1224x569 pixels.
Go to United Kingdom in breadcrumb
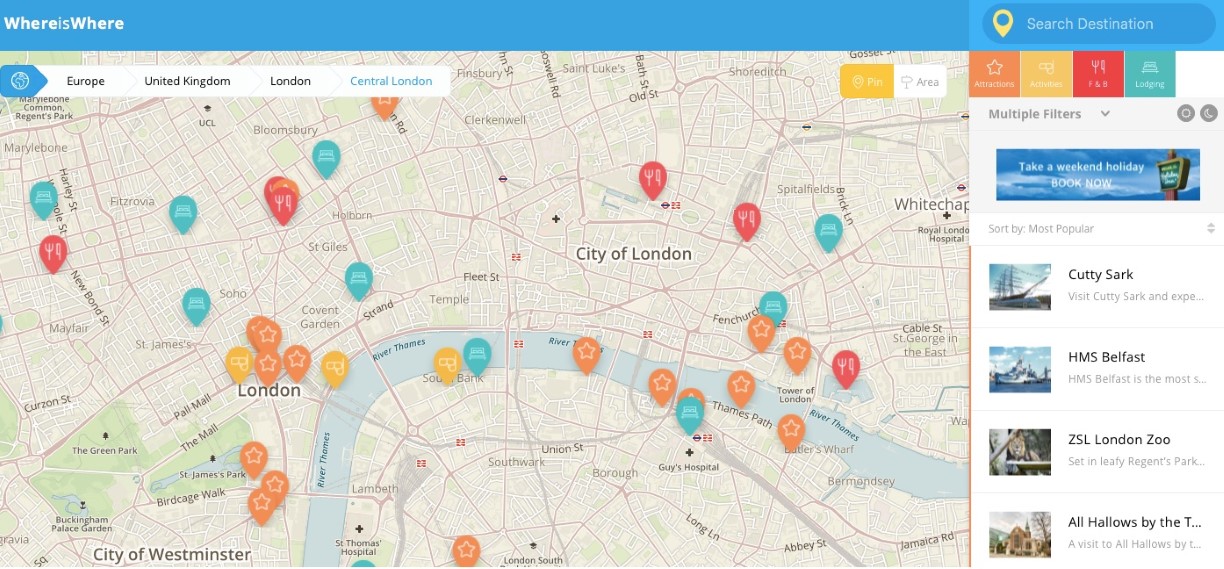coord(187,81)
